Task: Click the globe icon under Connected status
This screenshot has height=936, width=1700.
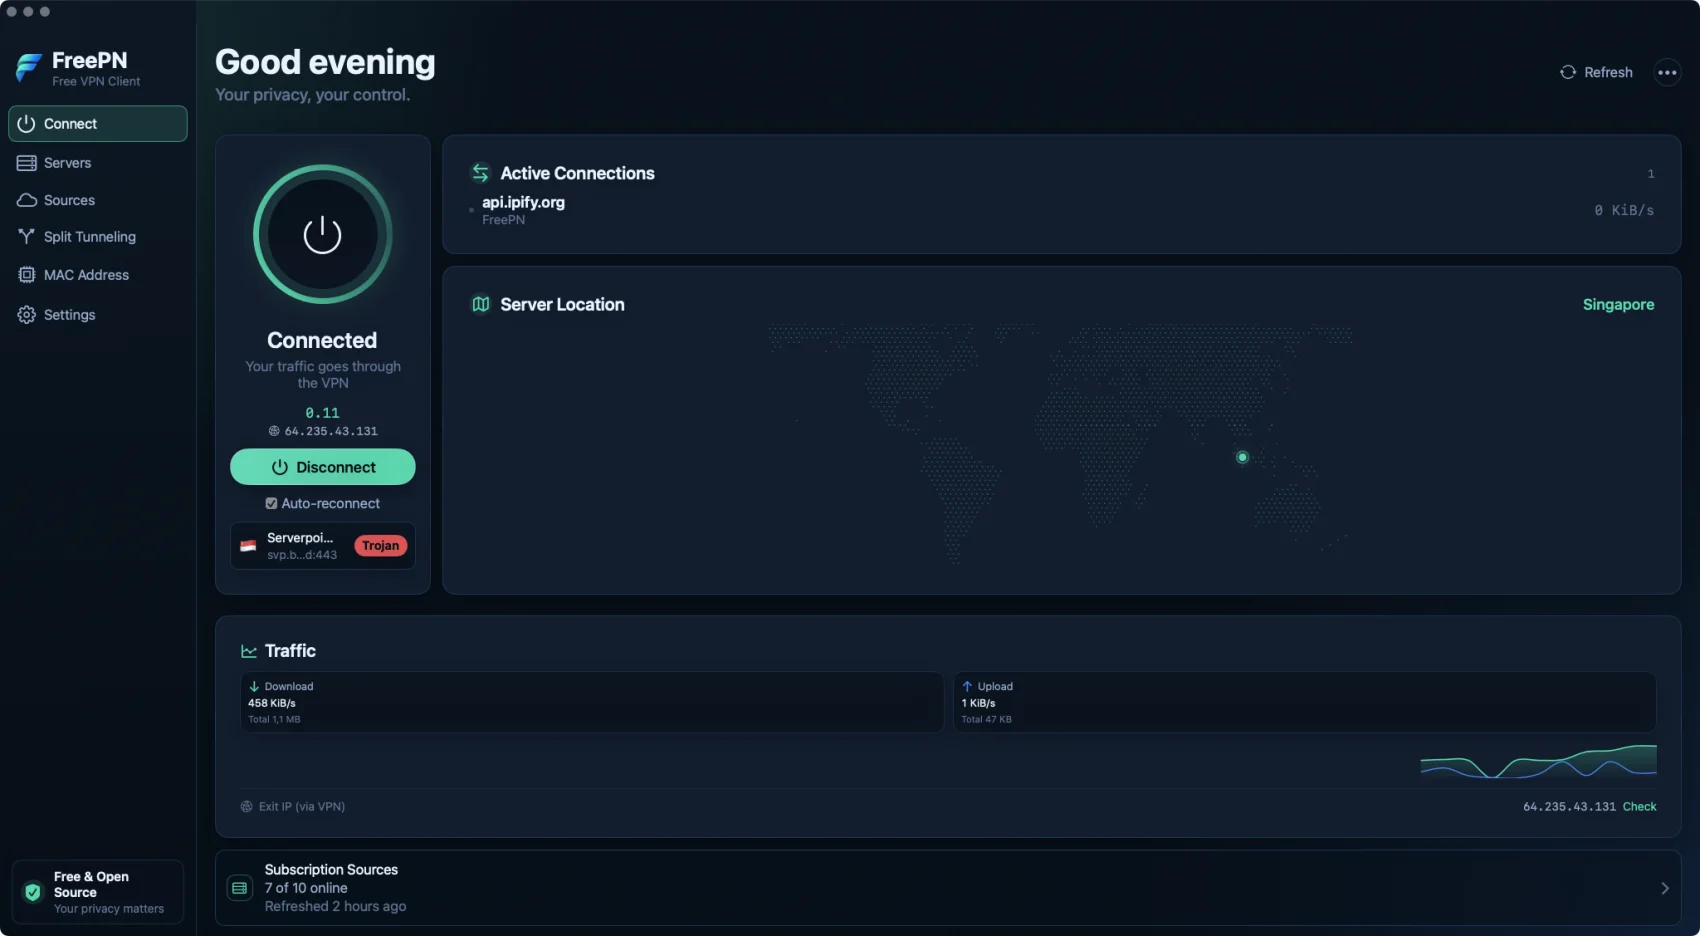Action: (x=274, y=431)
